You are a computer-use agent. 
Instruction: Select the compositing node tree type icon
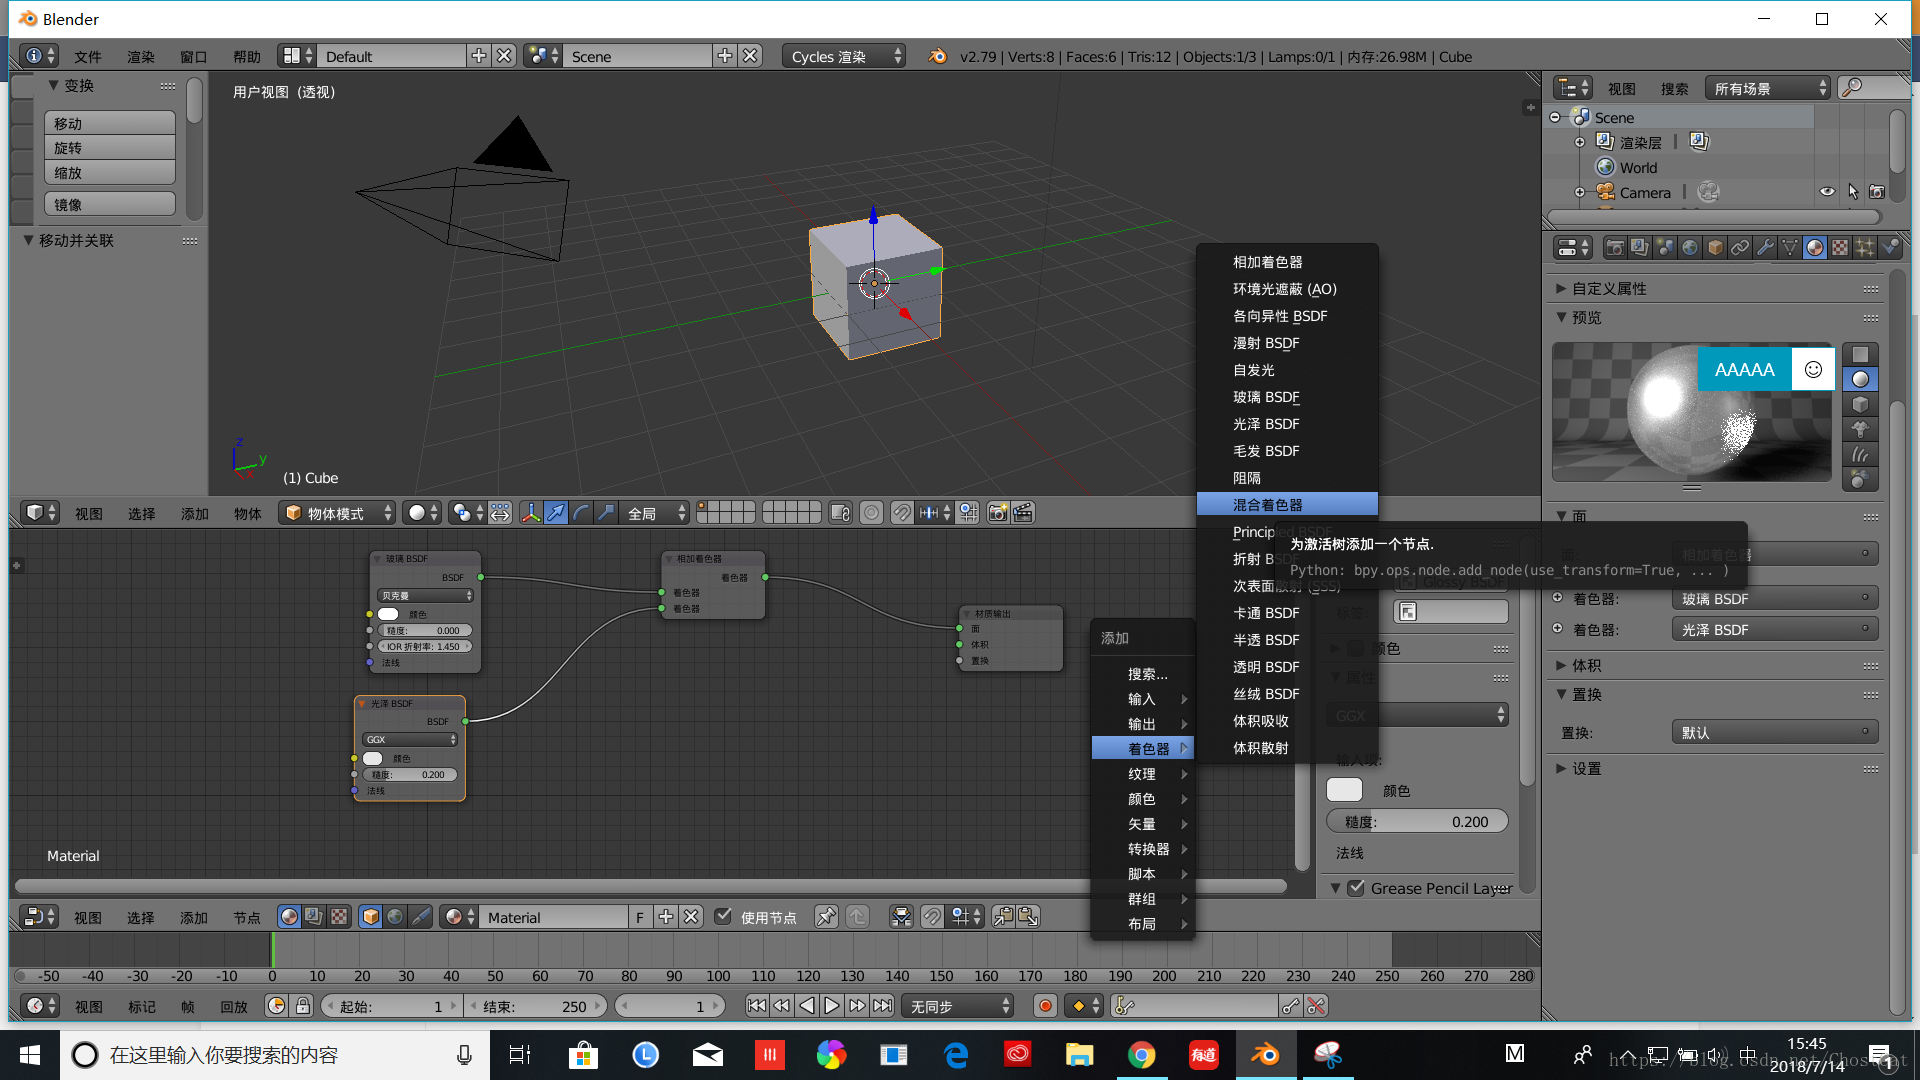pyautogui.click(x=314, y=917)
